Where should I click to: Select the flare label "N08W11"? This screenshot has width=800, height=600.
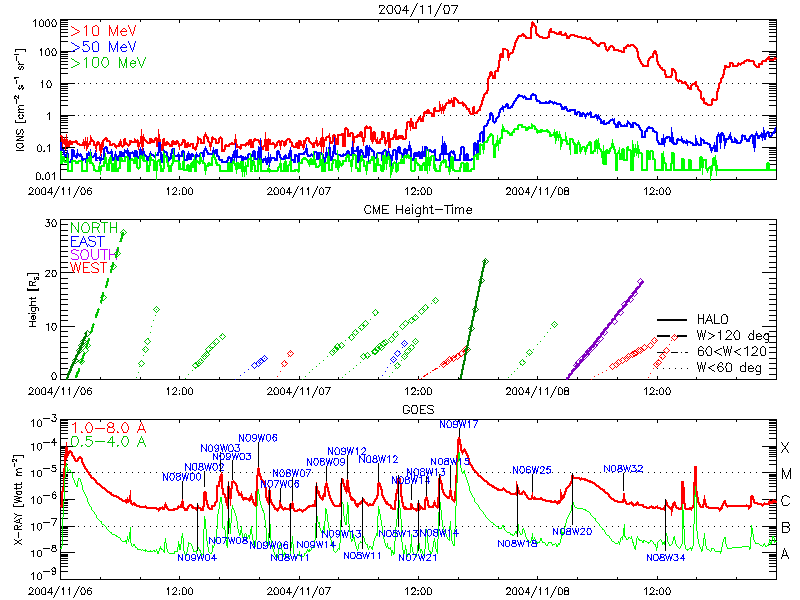point(290,558)
